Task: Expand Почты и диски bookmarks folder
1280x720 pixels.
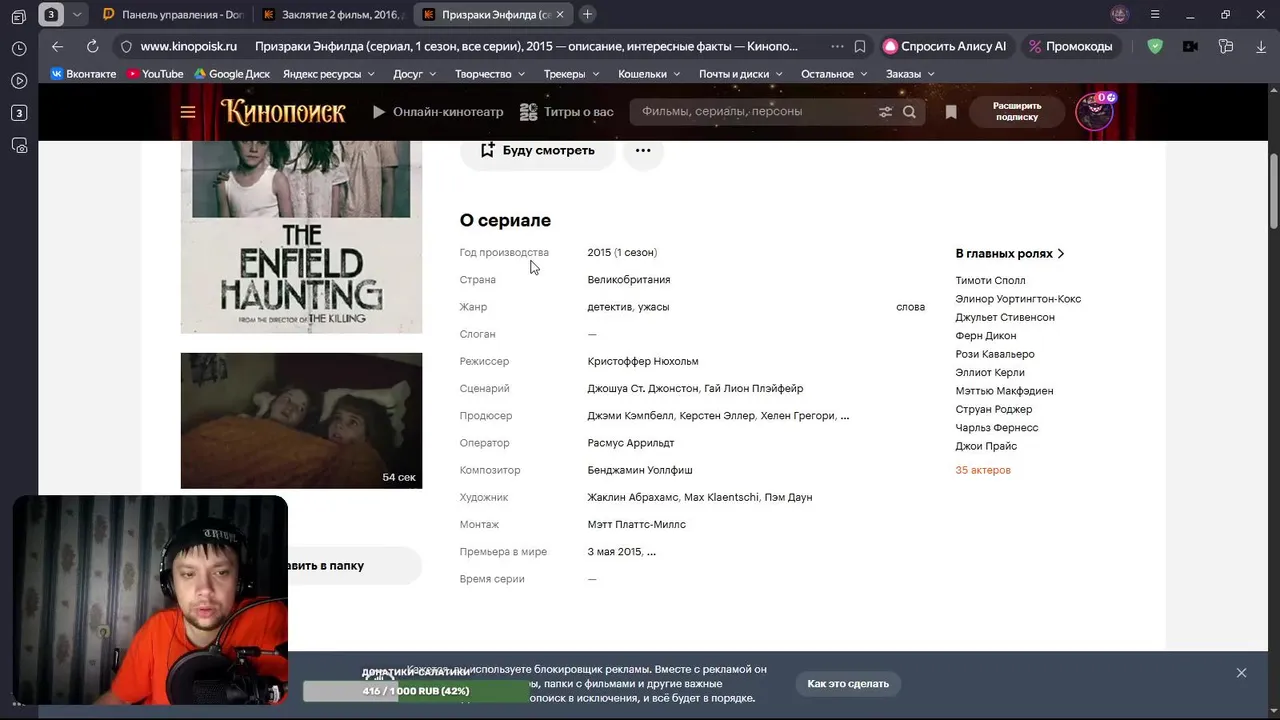Action: click(x=741, y=74)
